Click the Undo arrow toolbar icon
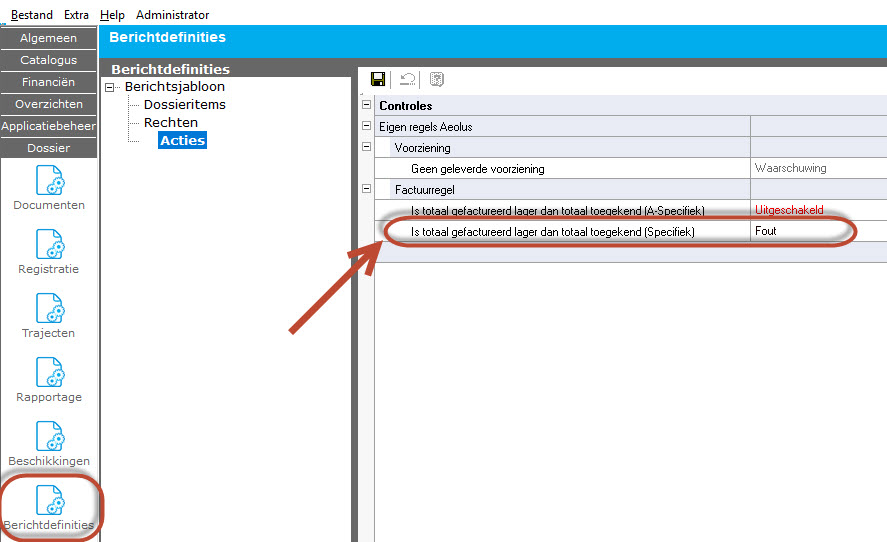Screen dimensions: 887x542 [x=407, y=79]
